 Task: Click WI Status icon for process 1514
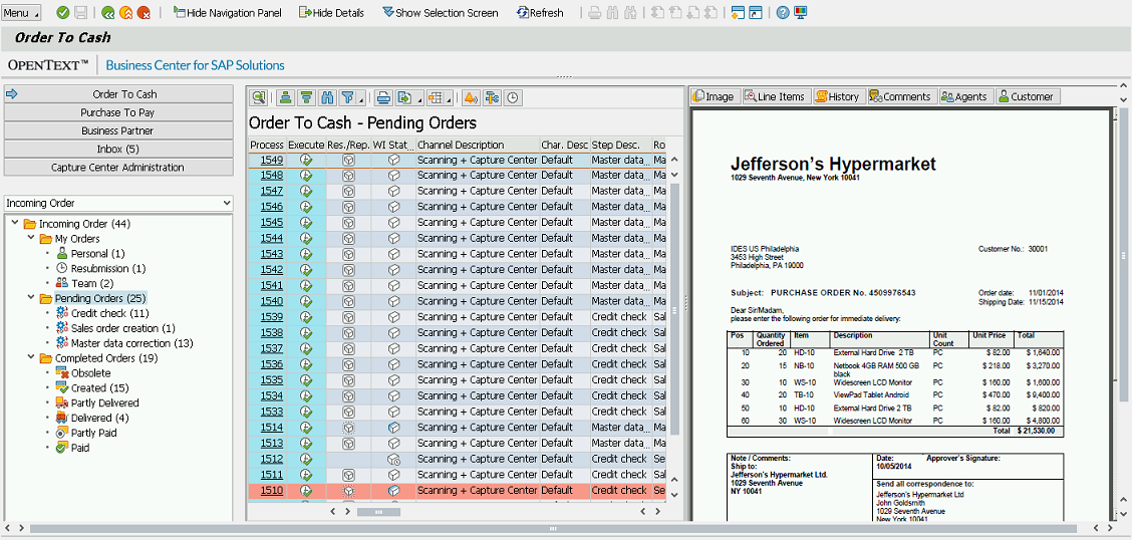[394, 427]
